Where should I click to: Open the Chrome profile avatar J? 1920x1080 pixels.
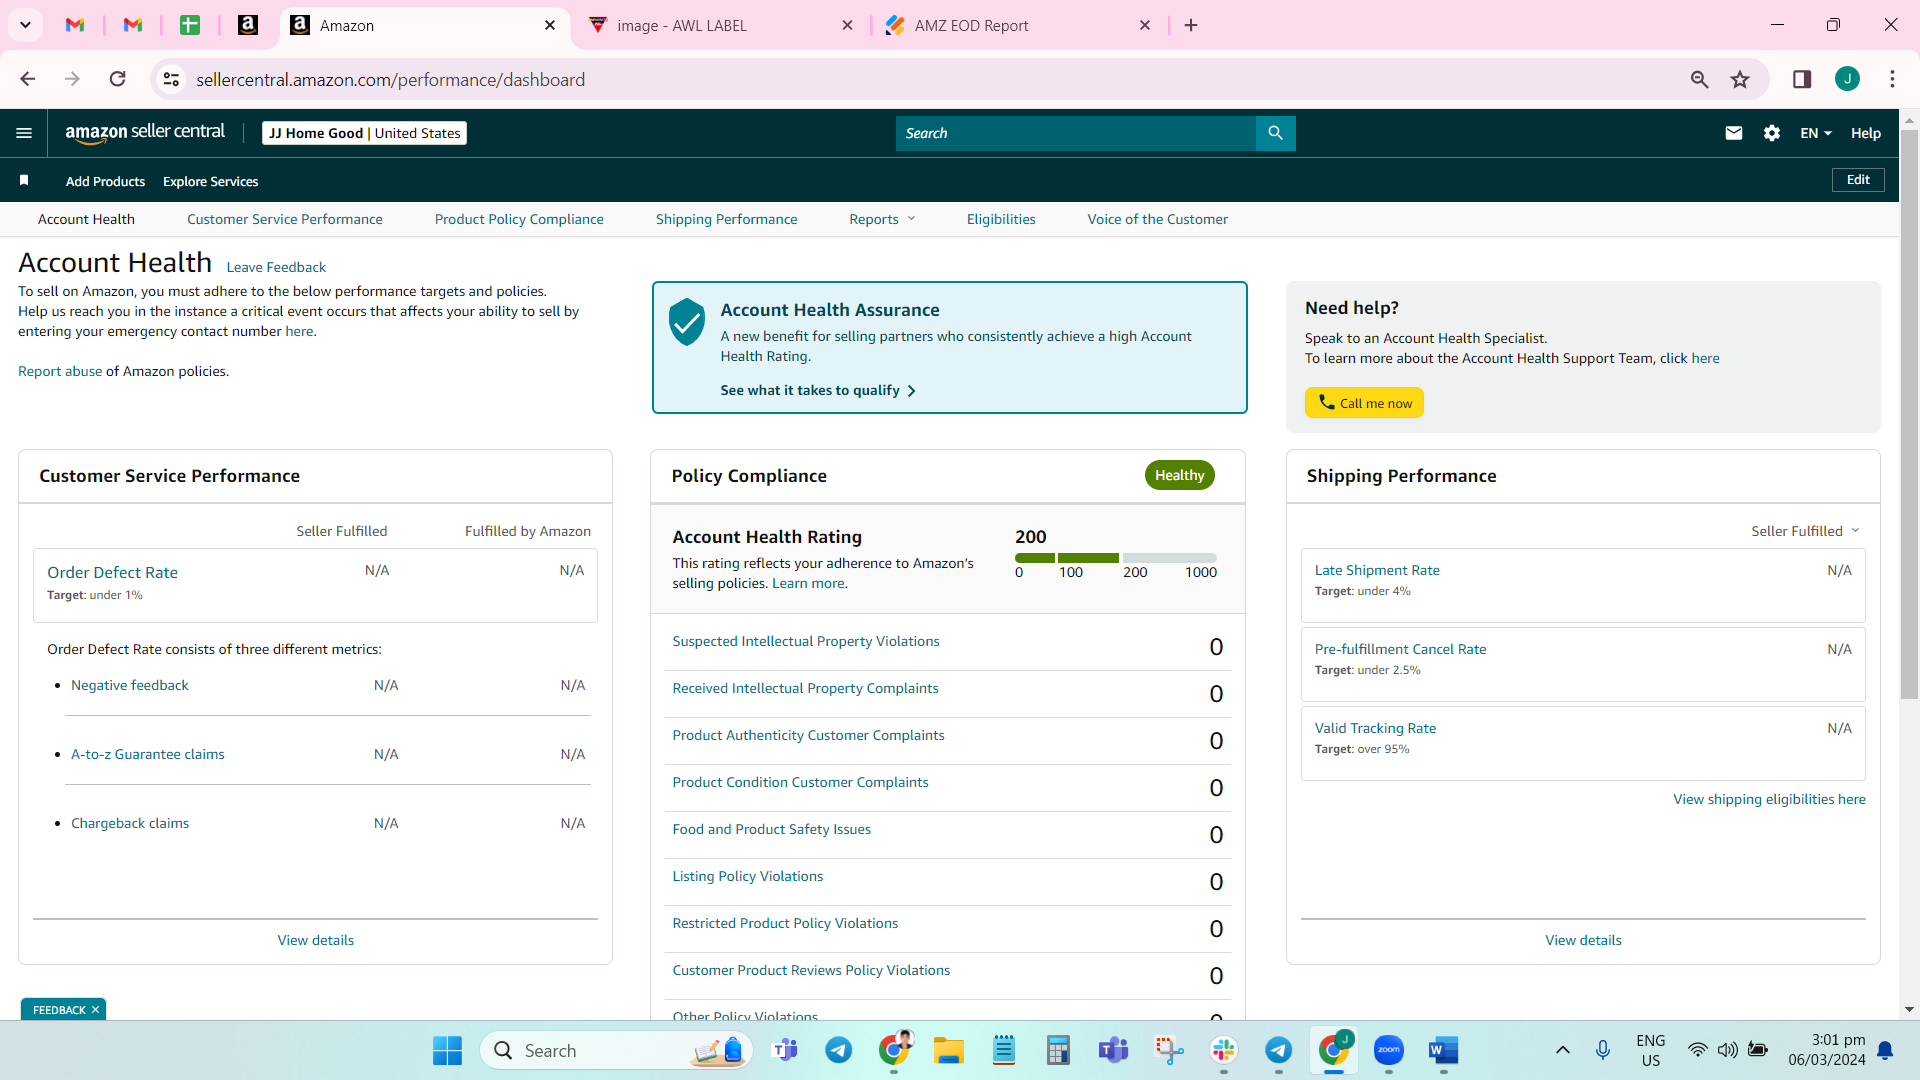1847,79
